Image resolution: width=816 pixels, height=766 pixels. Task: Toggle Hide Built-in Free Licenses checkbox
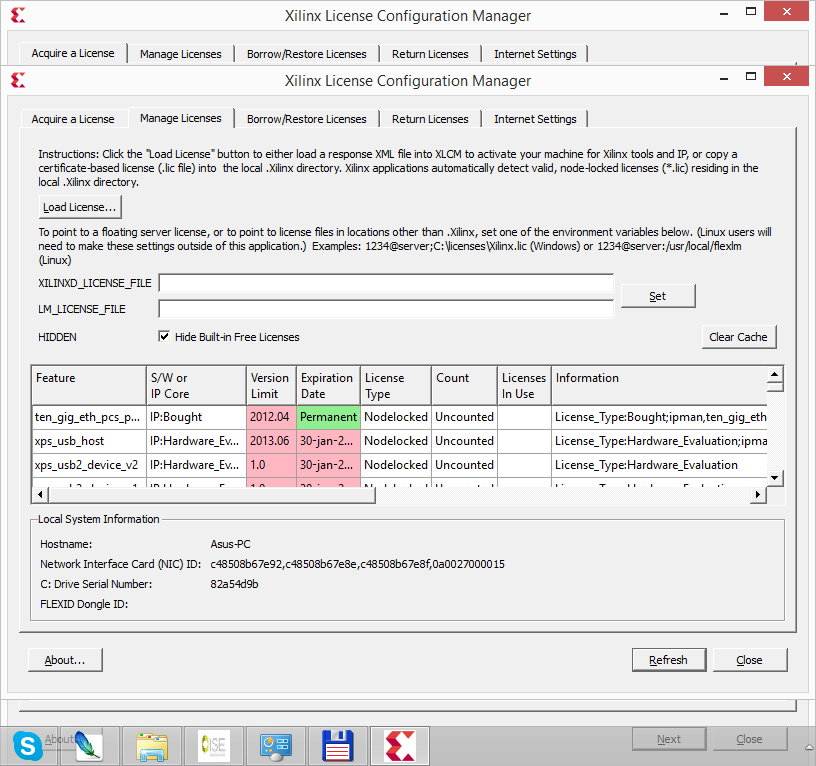pyautogui.click(x=164, y=337)
